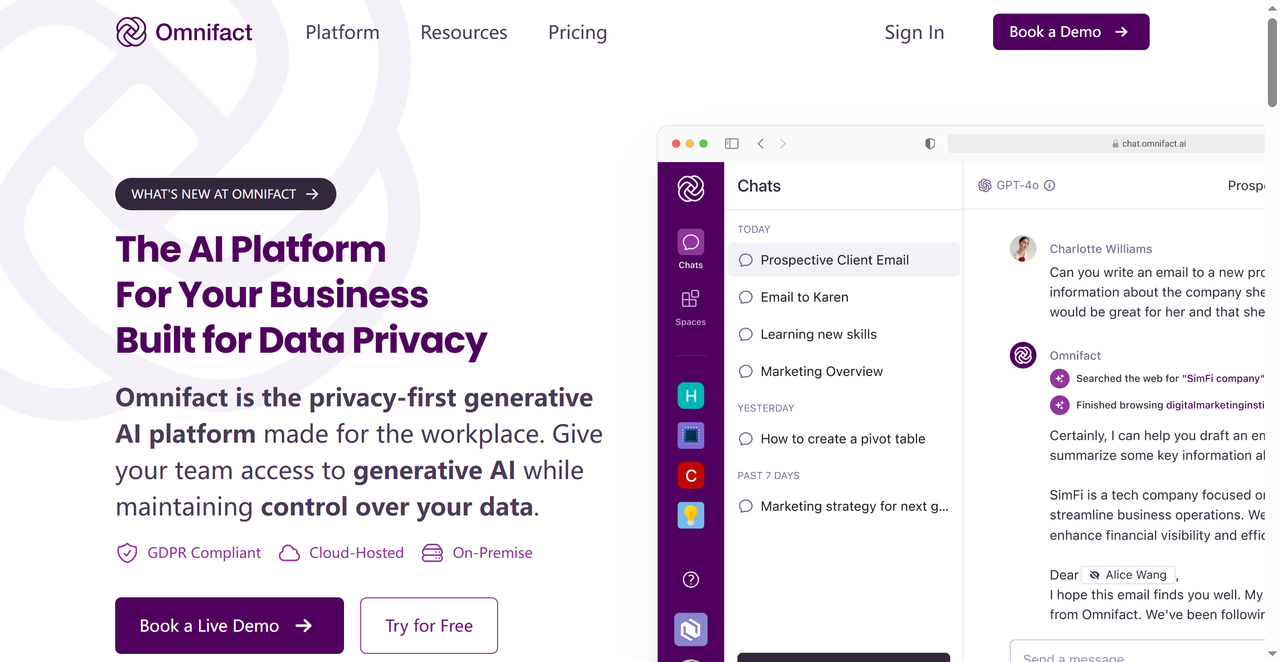
Task: Expand the Platform navigation menu
Action: (342, 32)
